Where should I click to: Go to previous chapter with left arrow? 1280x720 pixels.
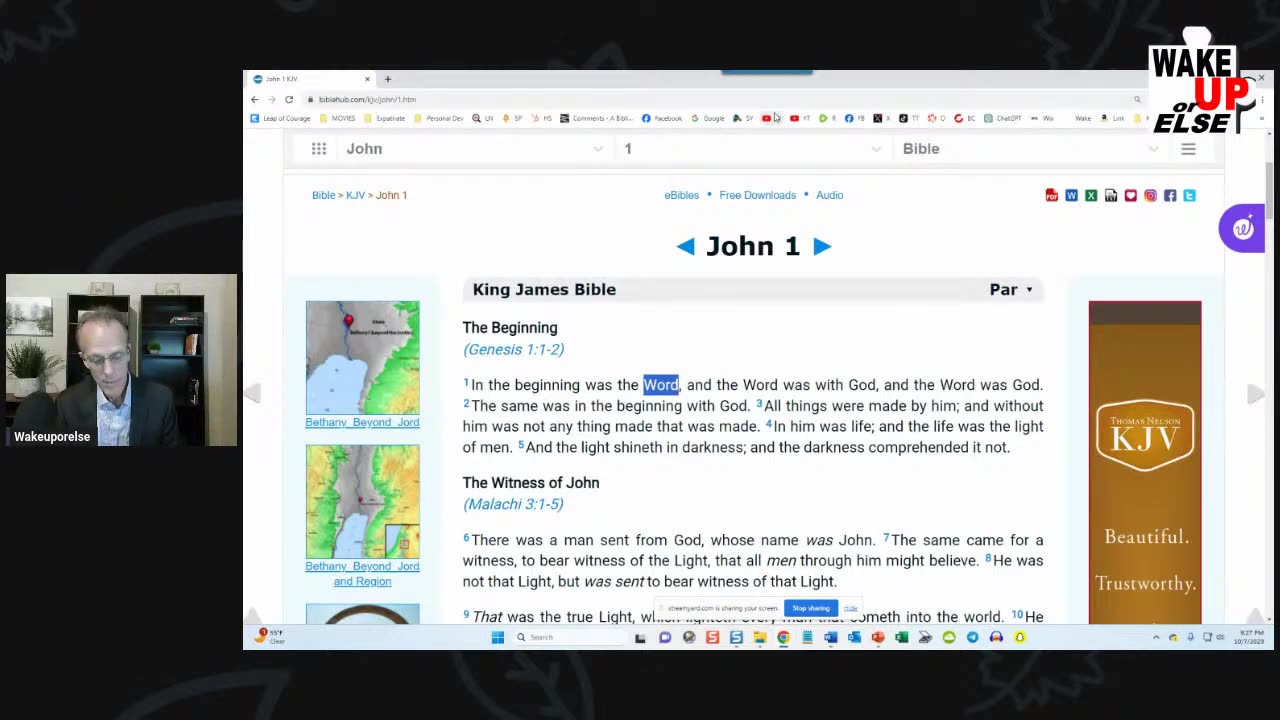tap(685, 246)
